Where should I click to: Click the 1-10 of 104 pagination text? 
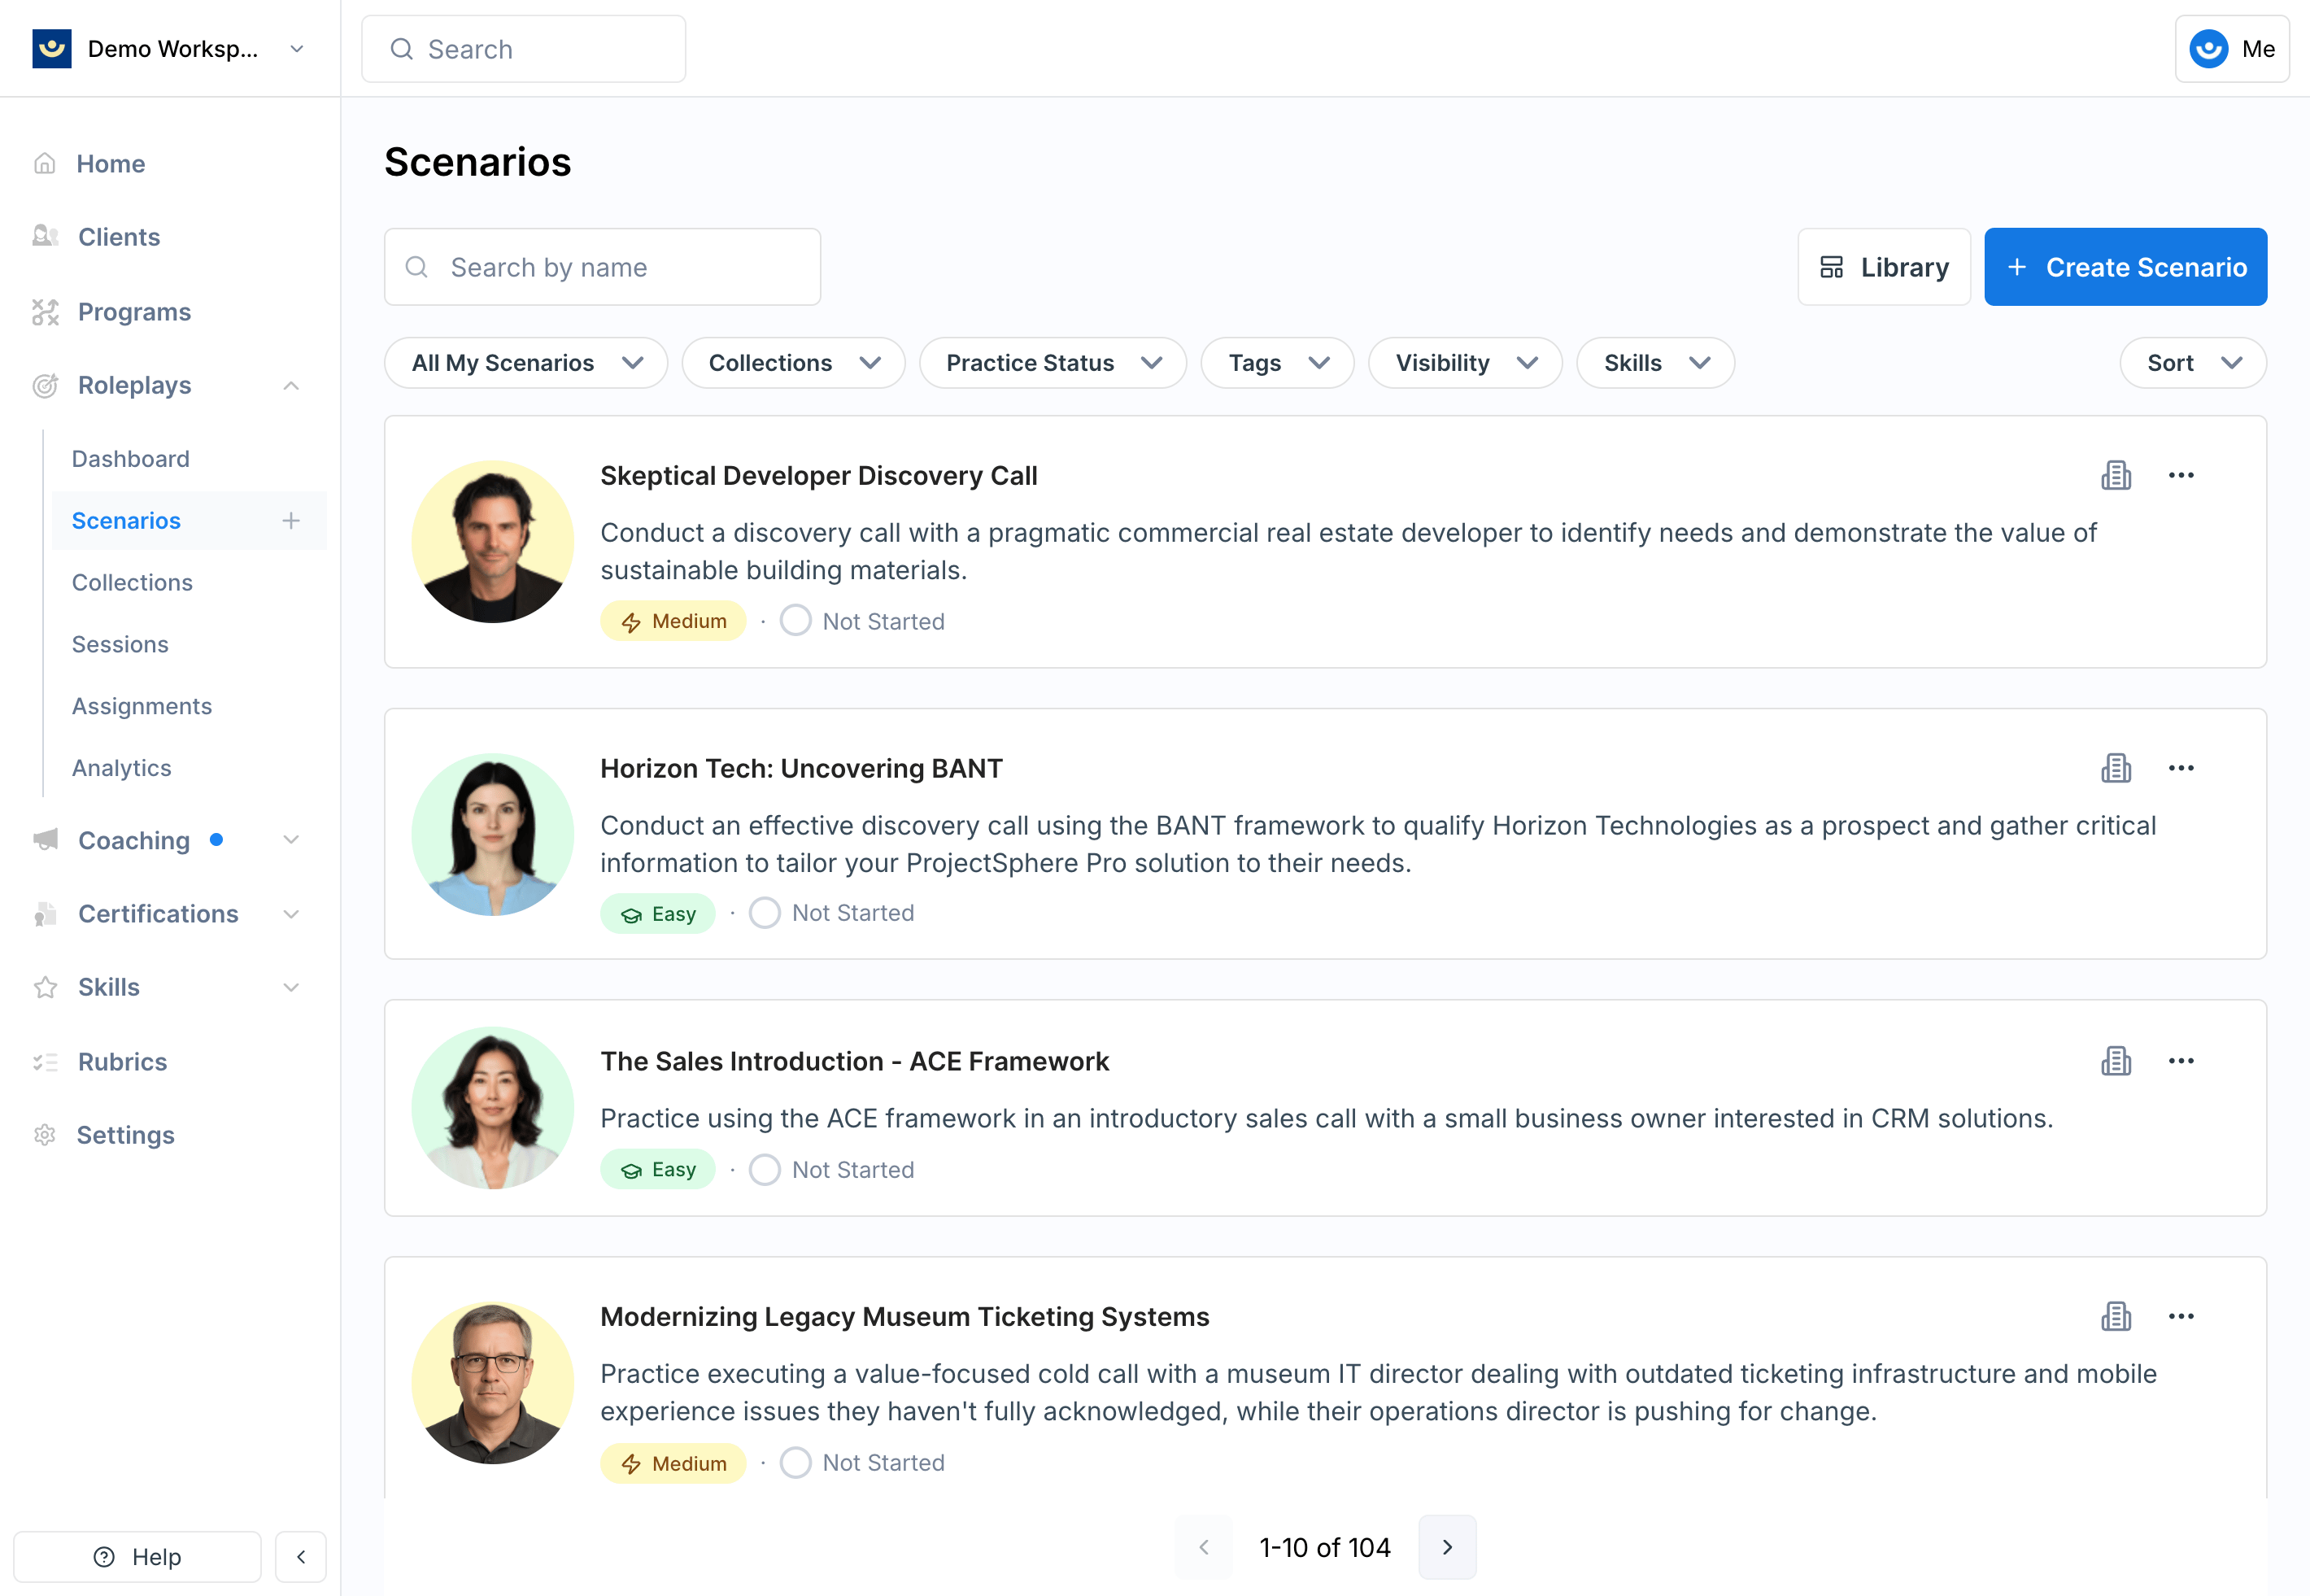point(1325,1548)
